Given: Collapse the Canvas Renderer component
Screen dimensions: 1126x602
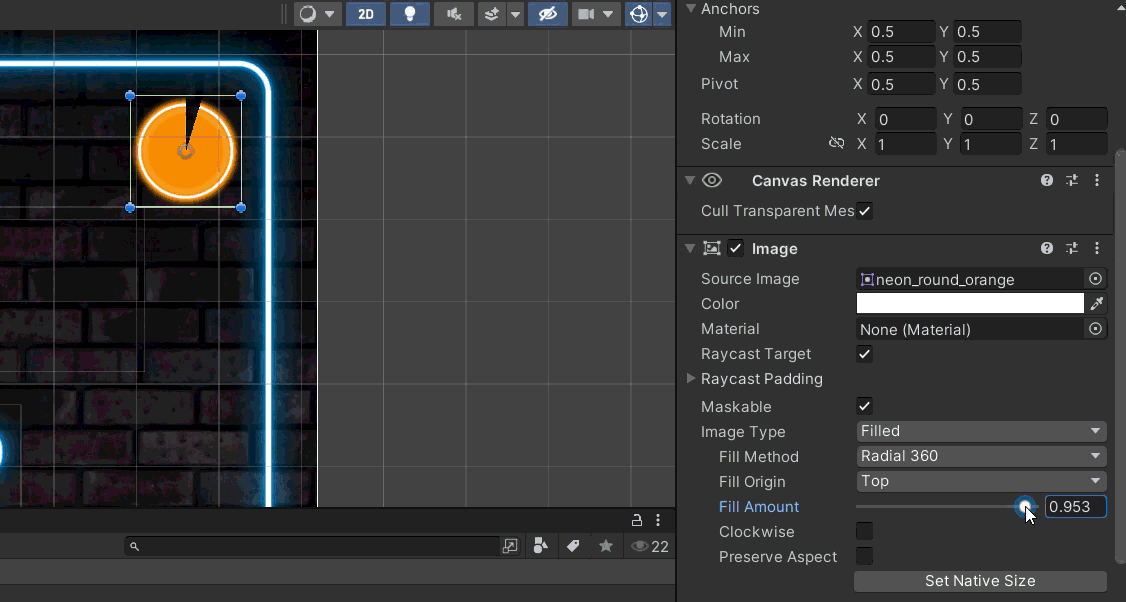Looking at the screenshot, I should pos(690,180).
